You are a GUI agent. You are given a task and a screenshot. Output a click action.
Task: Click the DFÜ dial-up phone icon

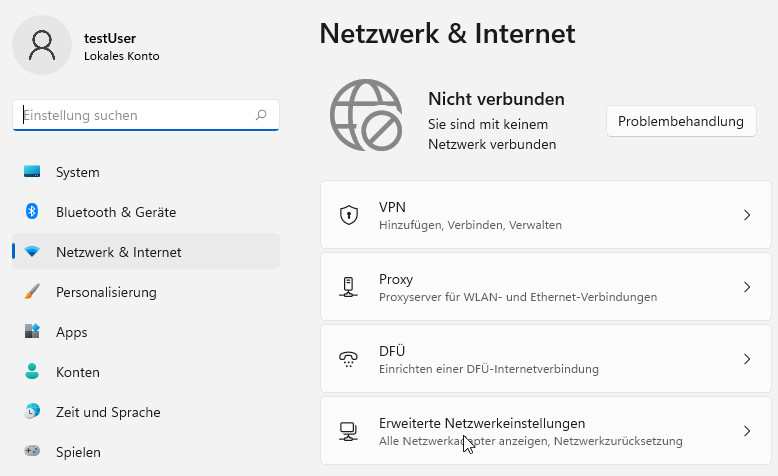[348, 359]
